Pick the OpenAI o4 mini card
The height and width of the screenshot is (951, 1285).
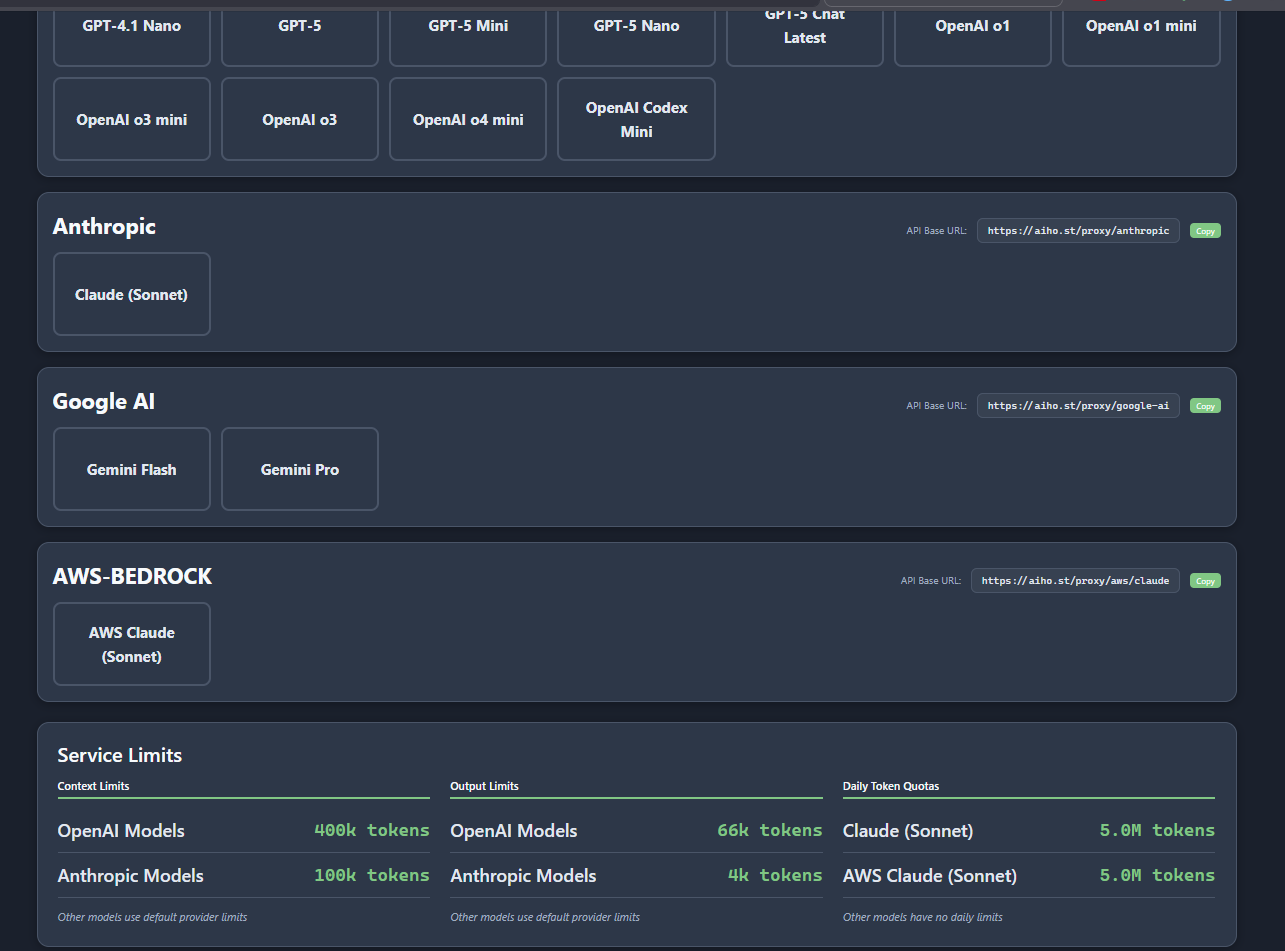point(468,119)
